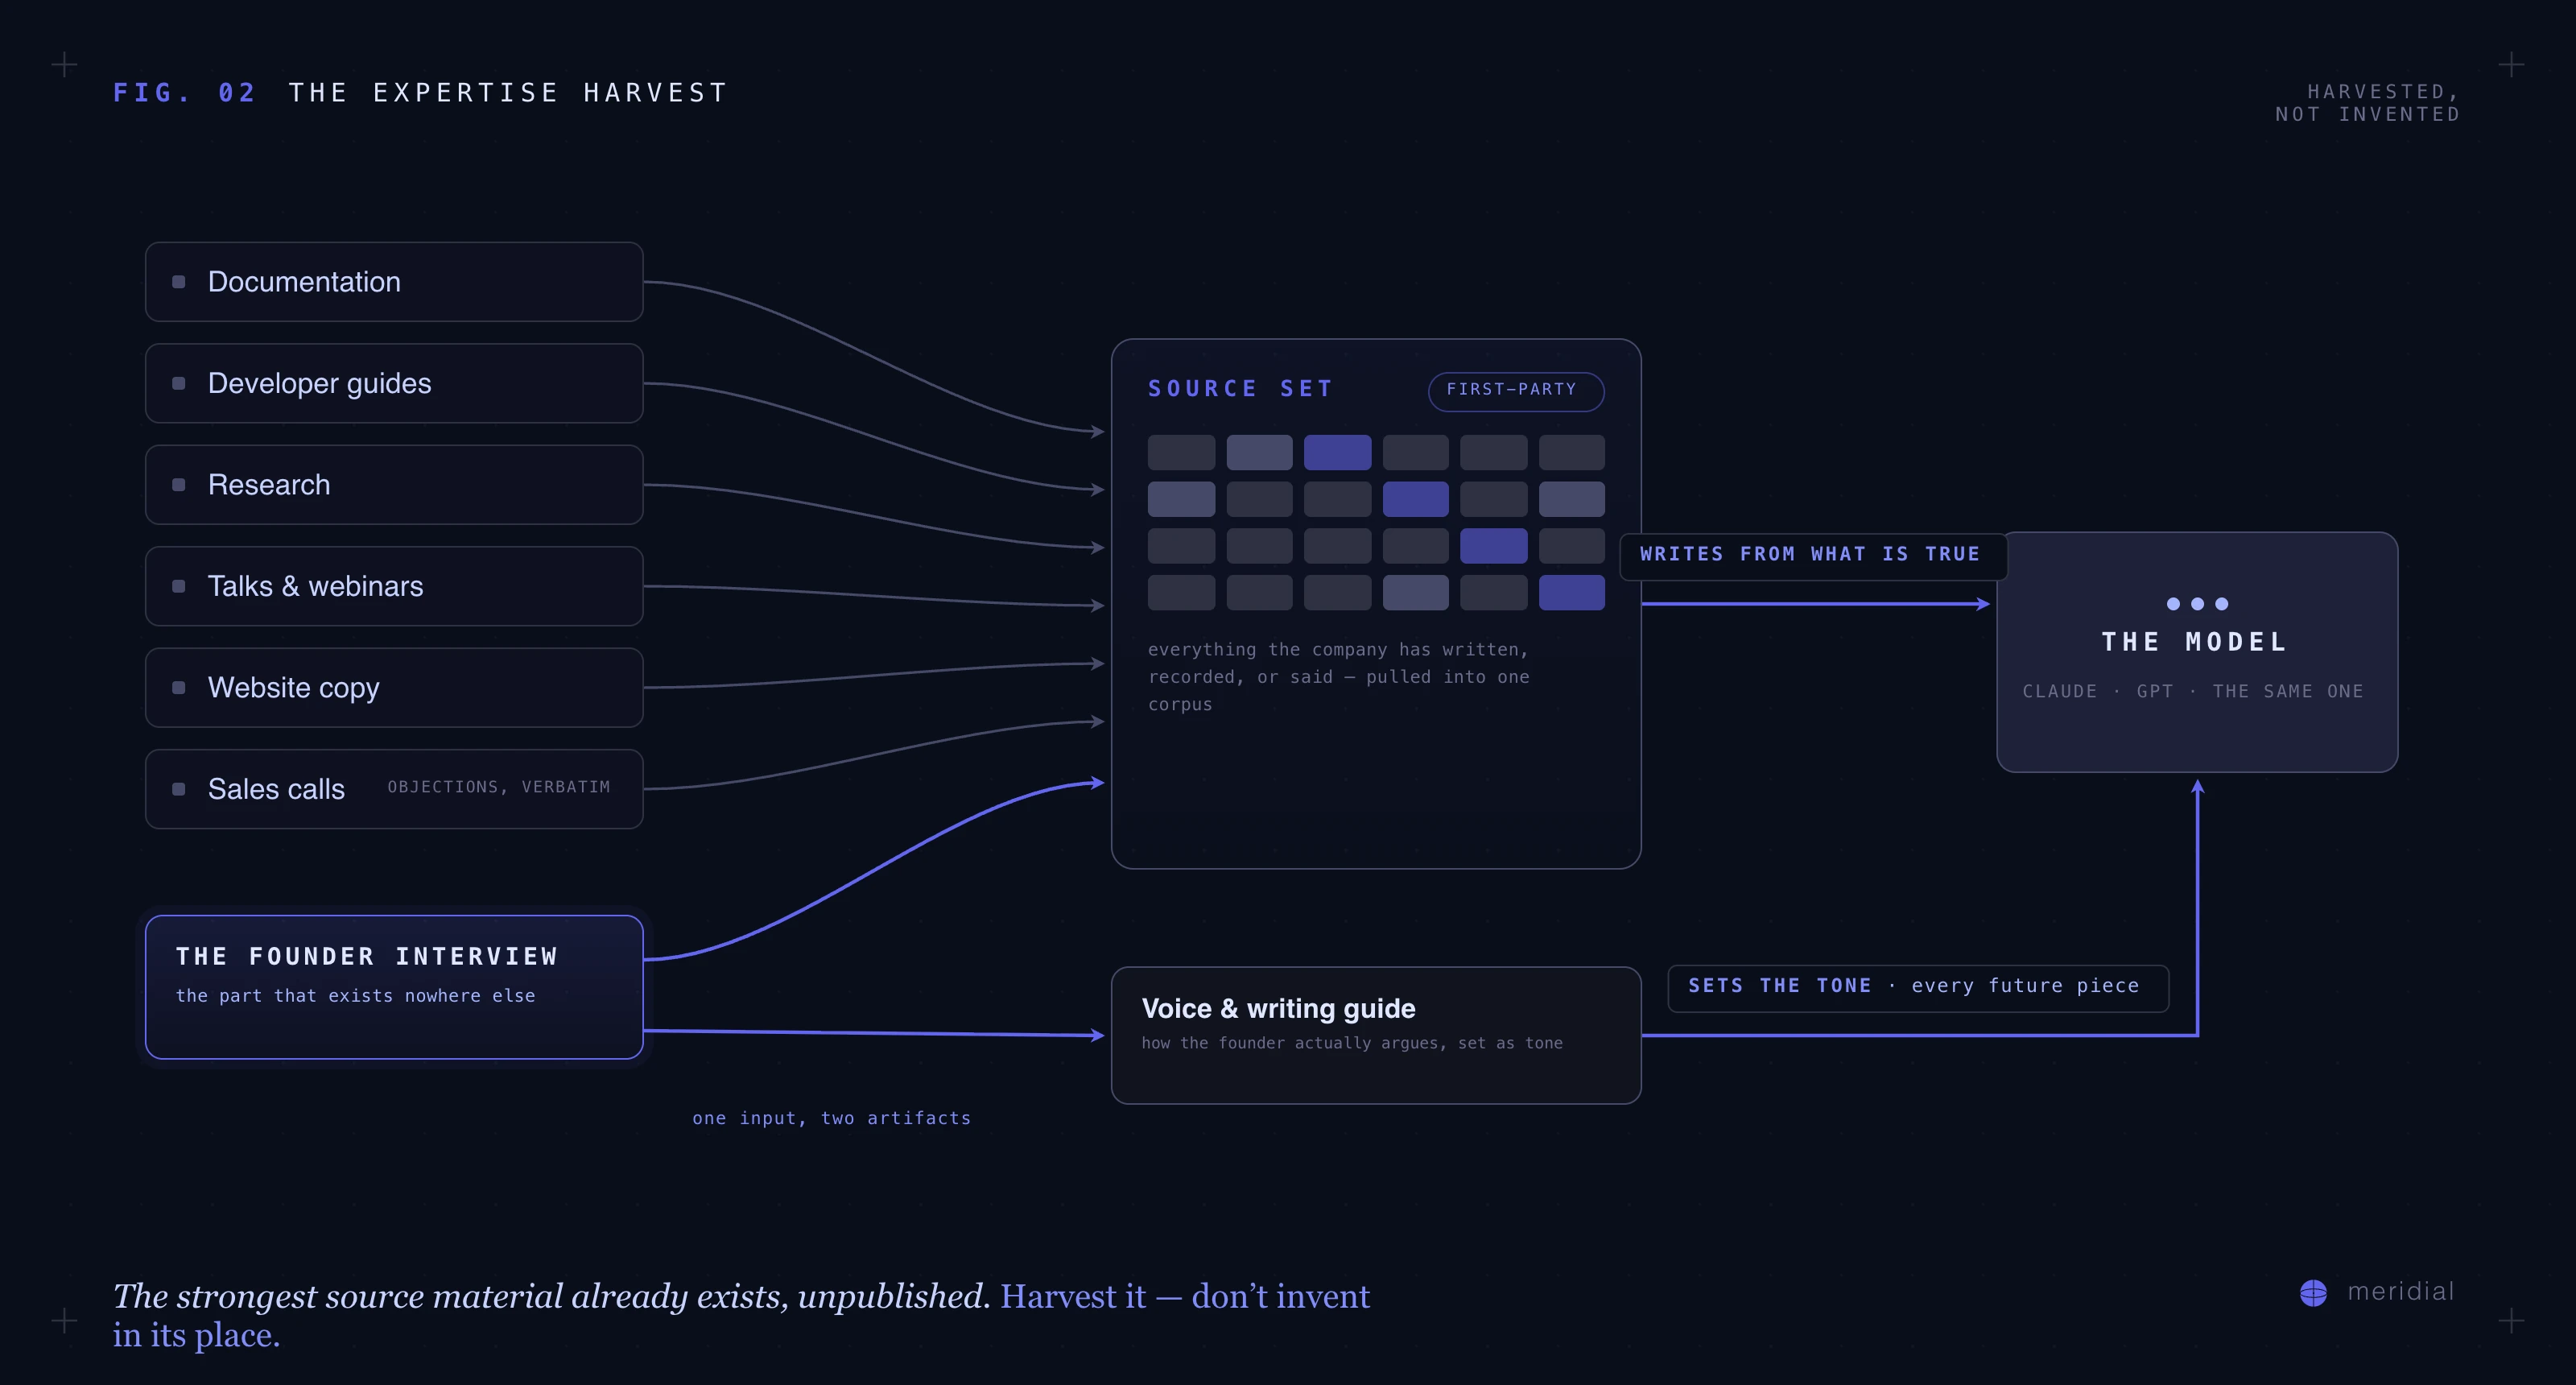
Task: Open the Voice & writing guide card
Action: 1376,1035
